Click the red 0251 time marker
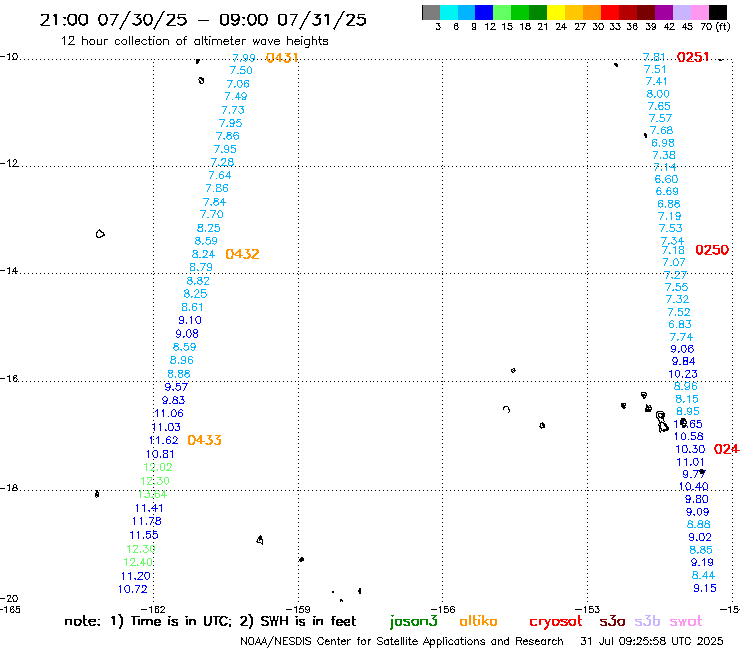Image resolution: width=740 pixels, height=650 pixels. pos(693,57)
